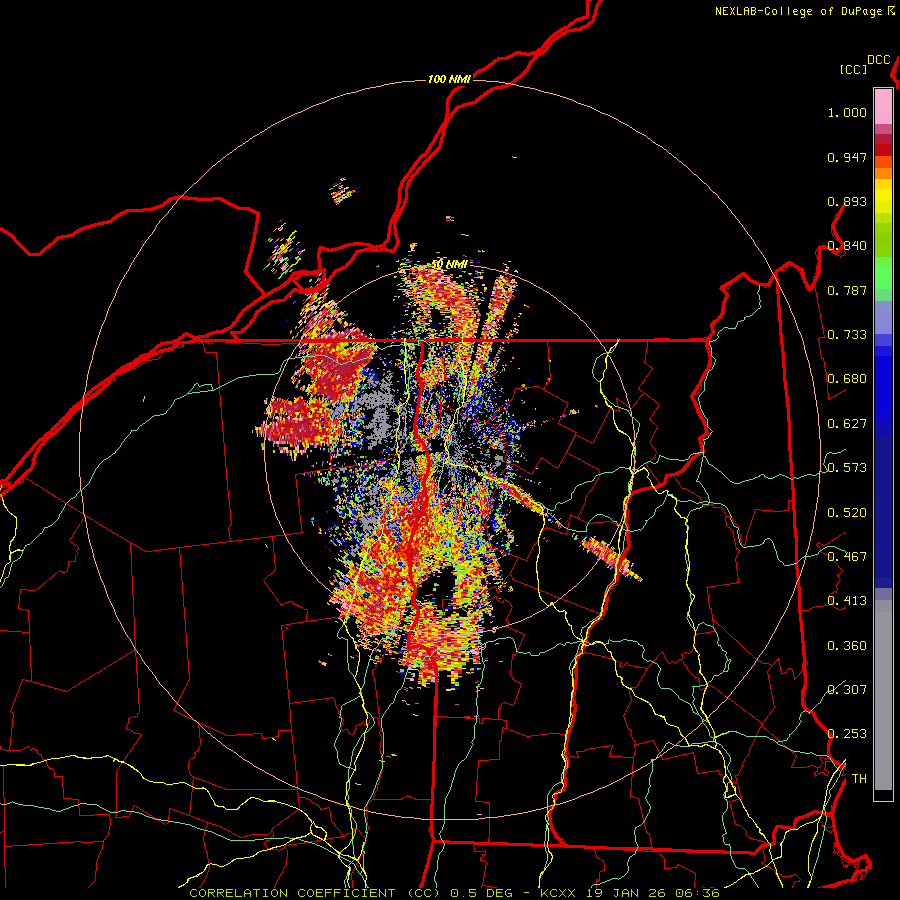Click the 0.413 scale value

[847, 600]
